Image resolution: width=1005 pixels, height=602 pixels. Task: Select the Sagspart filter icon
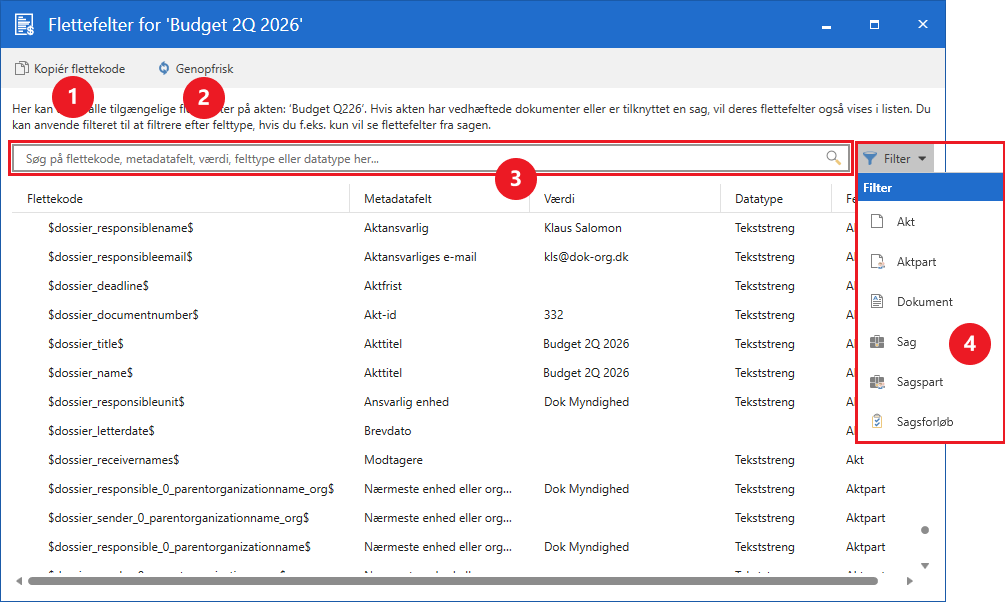(877, 381)
